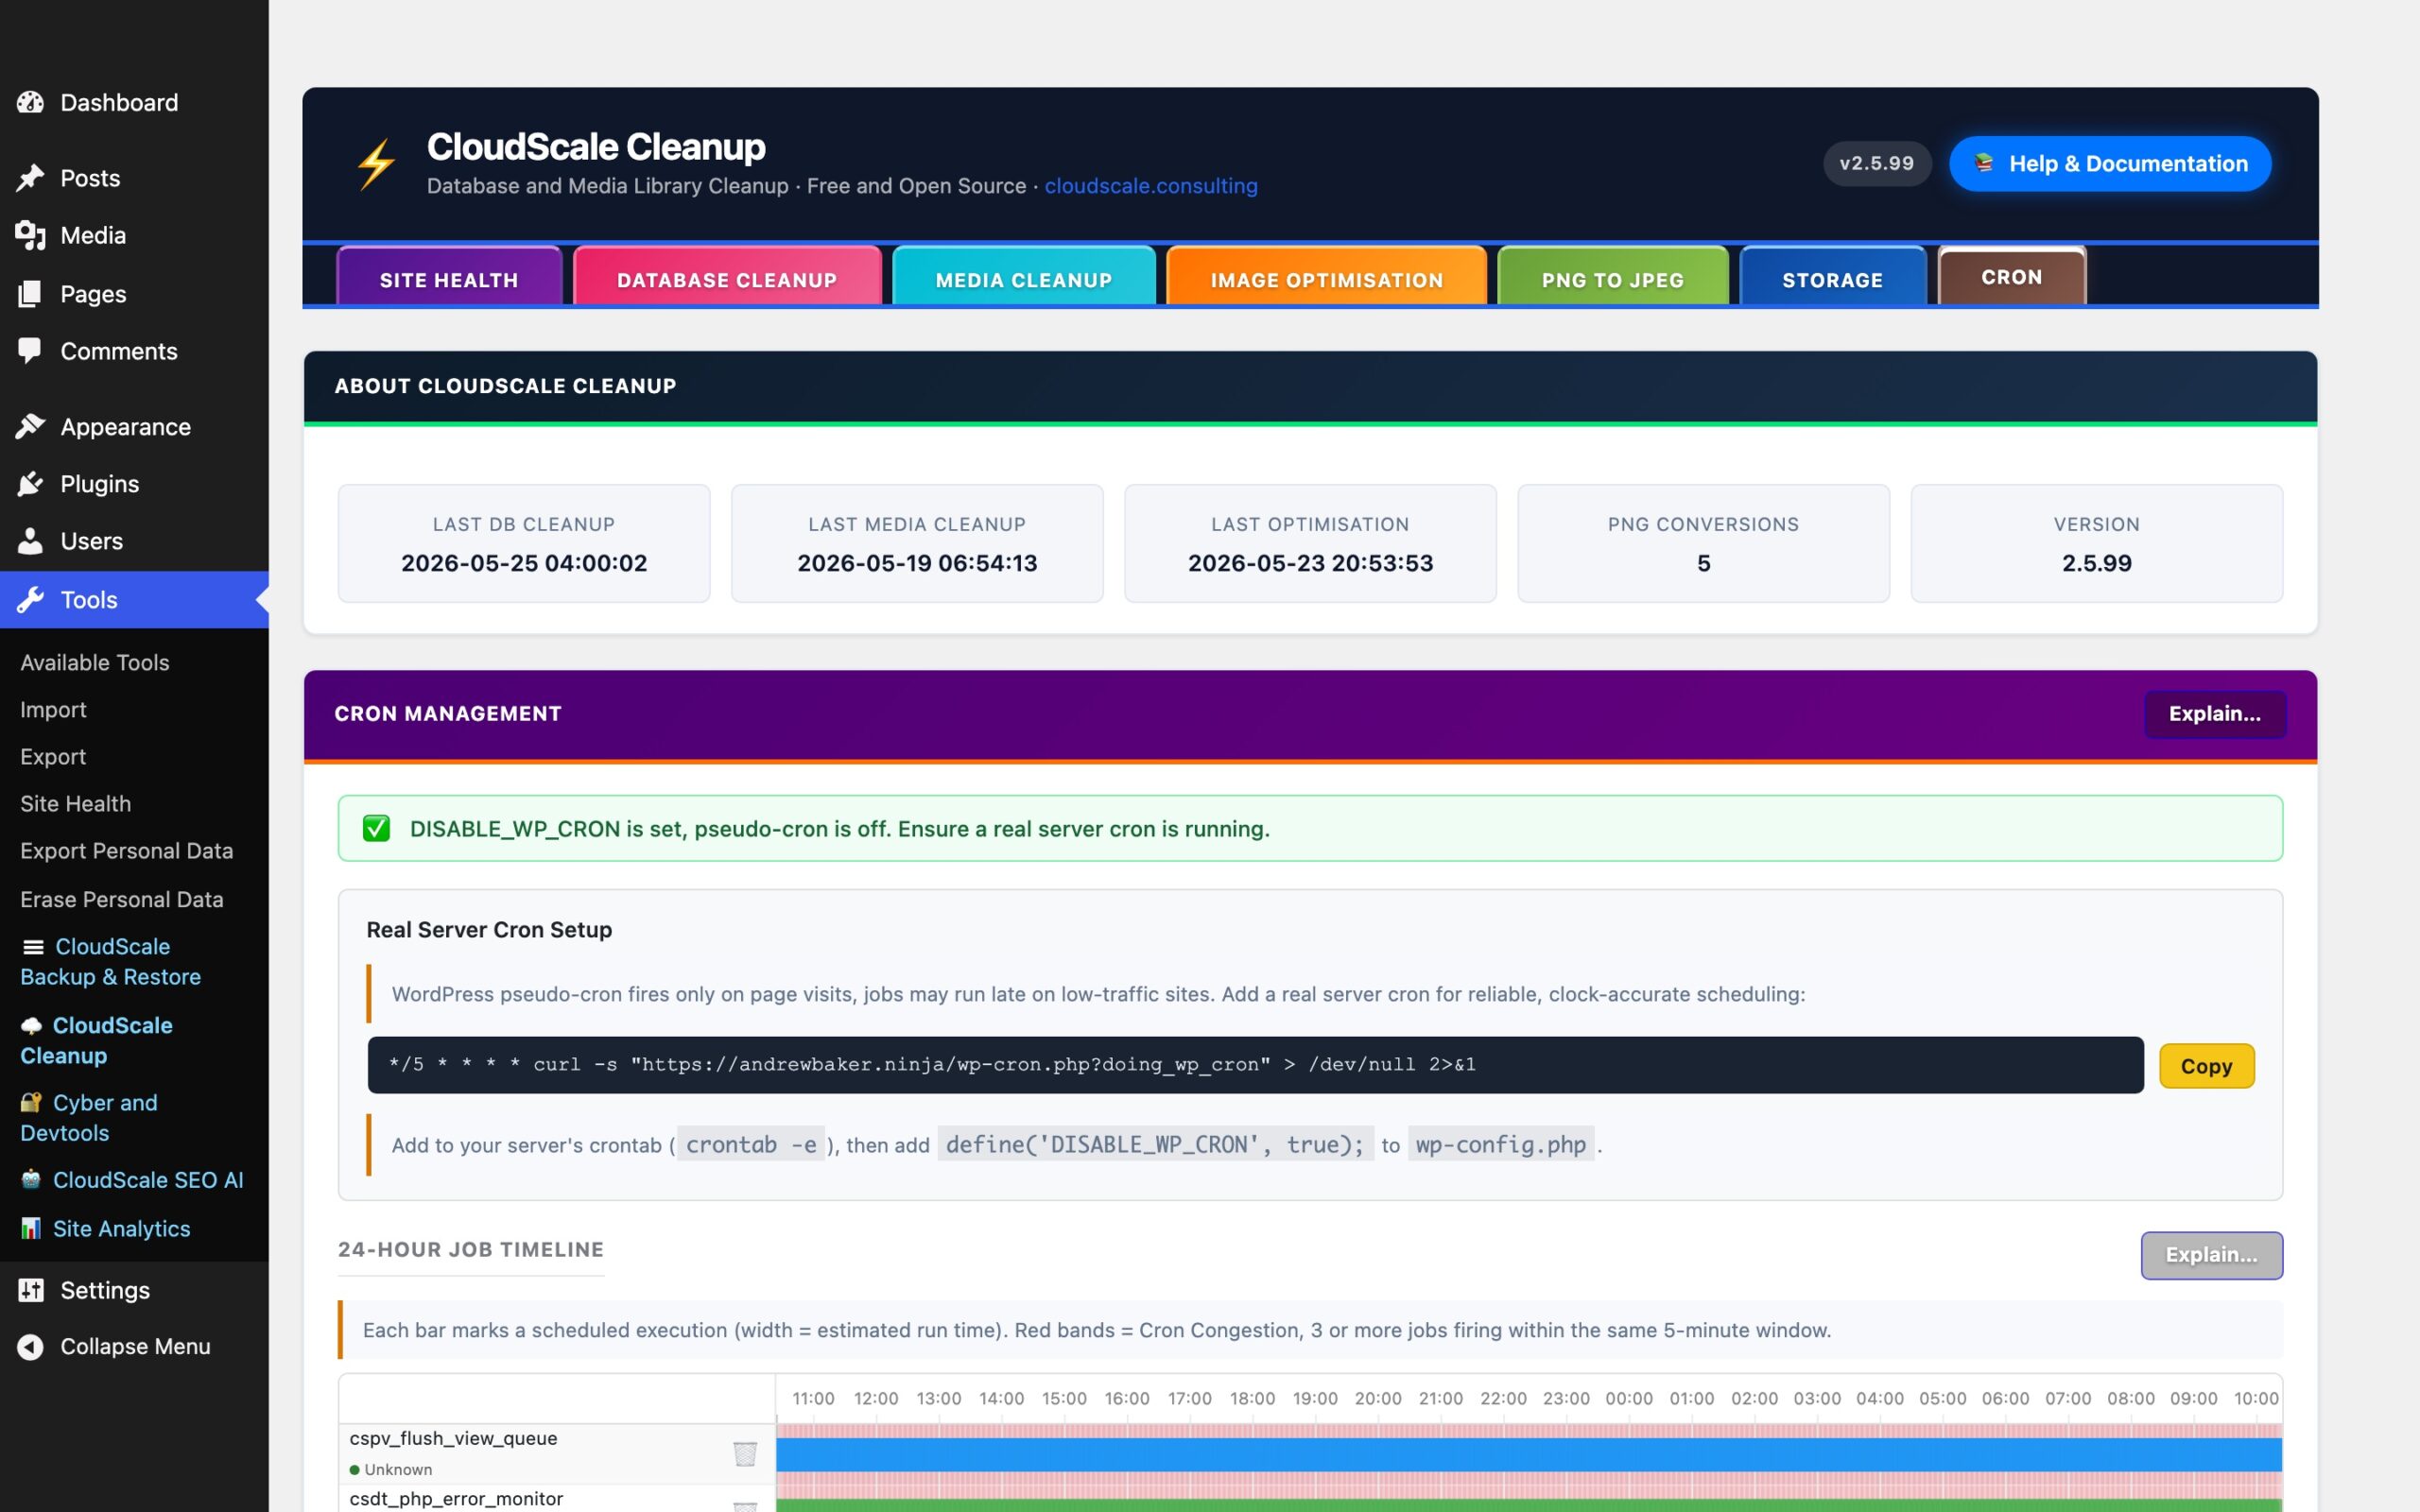Click the Last DB Cleanup date 2026-05-25 04:00:02

(x=524, y=563)
